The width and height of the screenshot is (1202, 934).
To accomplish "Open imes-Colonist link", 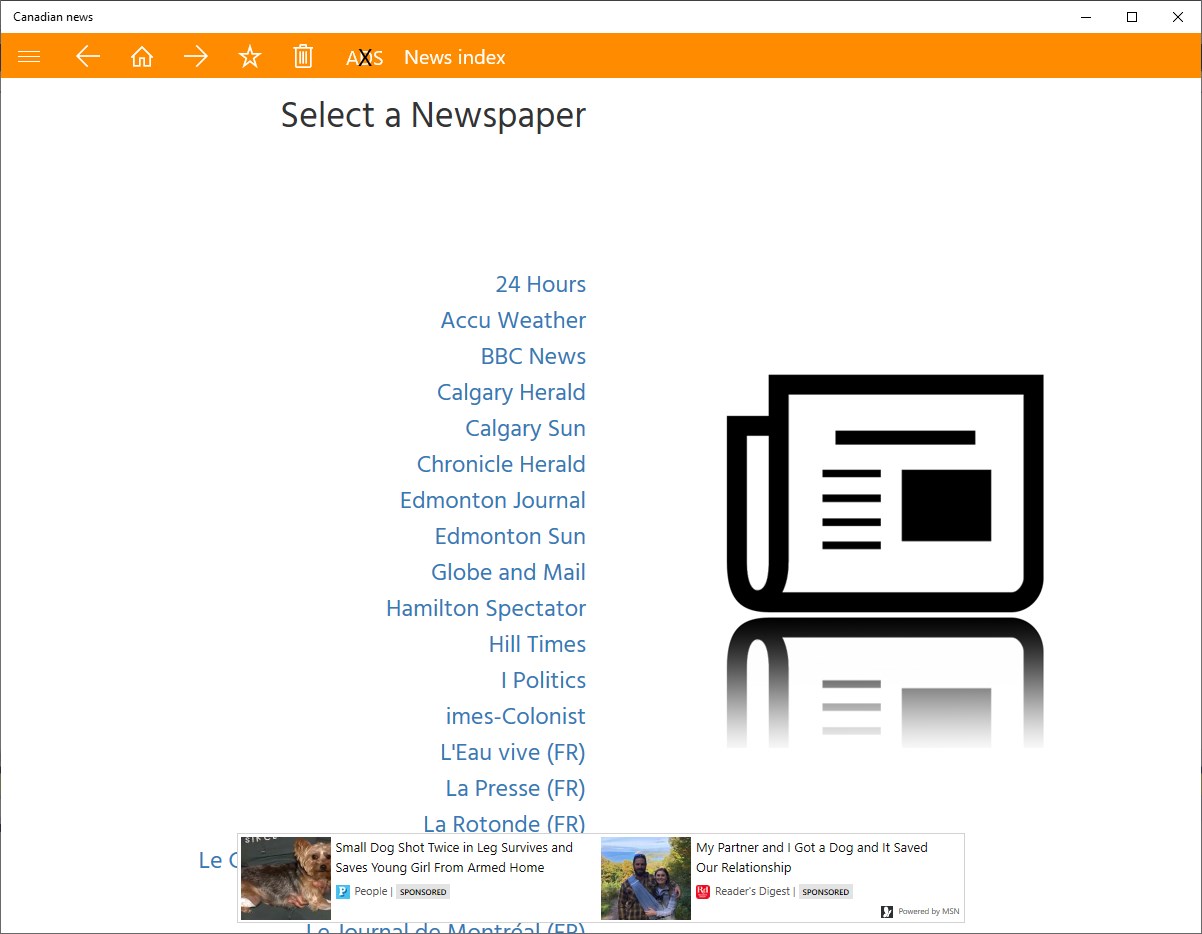I will (516, 717).
